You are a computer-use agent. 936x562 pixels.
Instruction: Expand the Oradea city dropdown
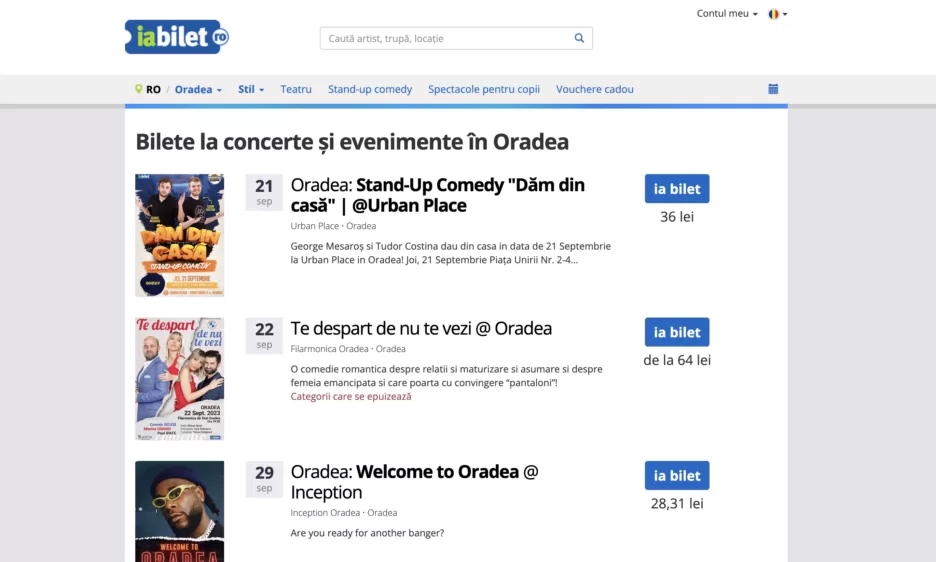point(198,89)
